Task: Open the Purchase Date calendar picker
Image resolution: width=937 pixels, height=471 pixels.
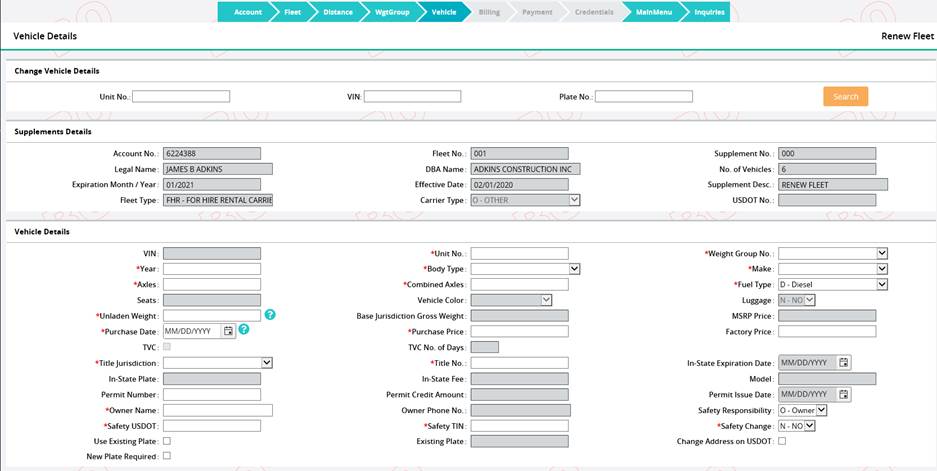Action: click(x=228, y=331)
